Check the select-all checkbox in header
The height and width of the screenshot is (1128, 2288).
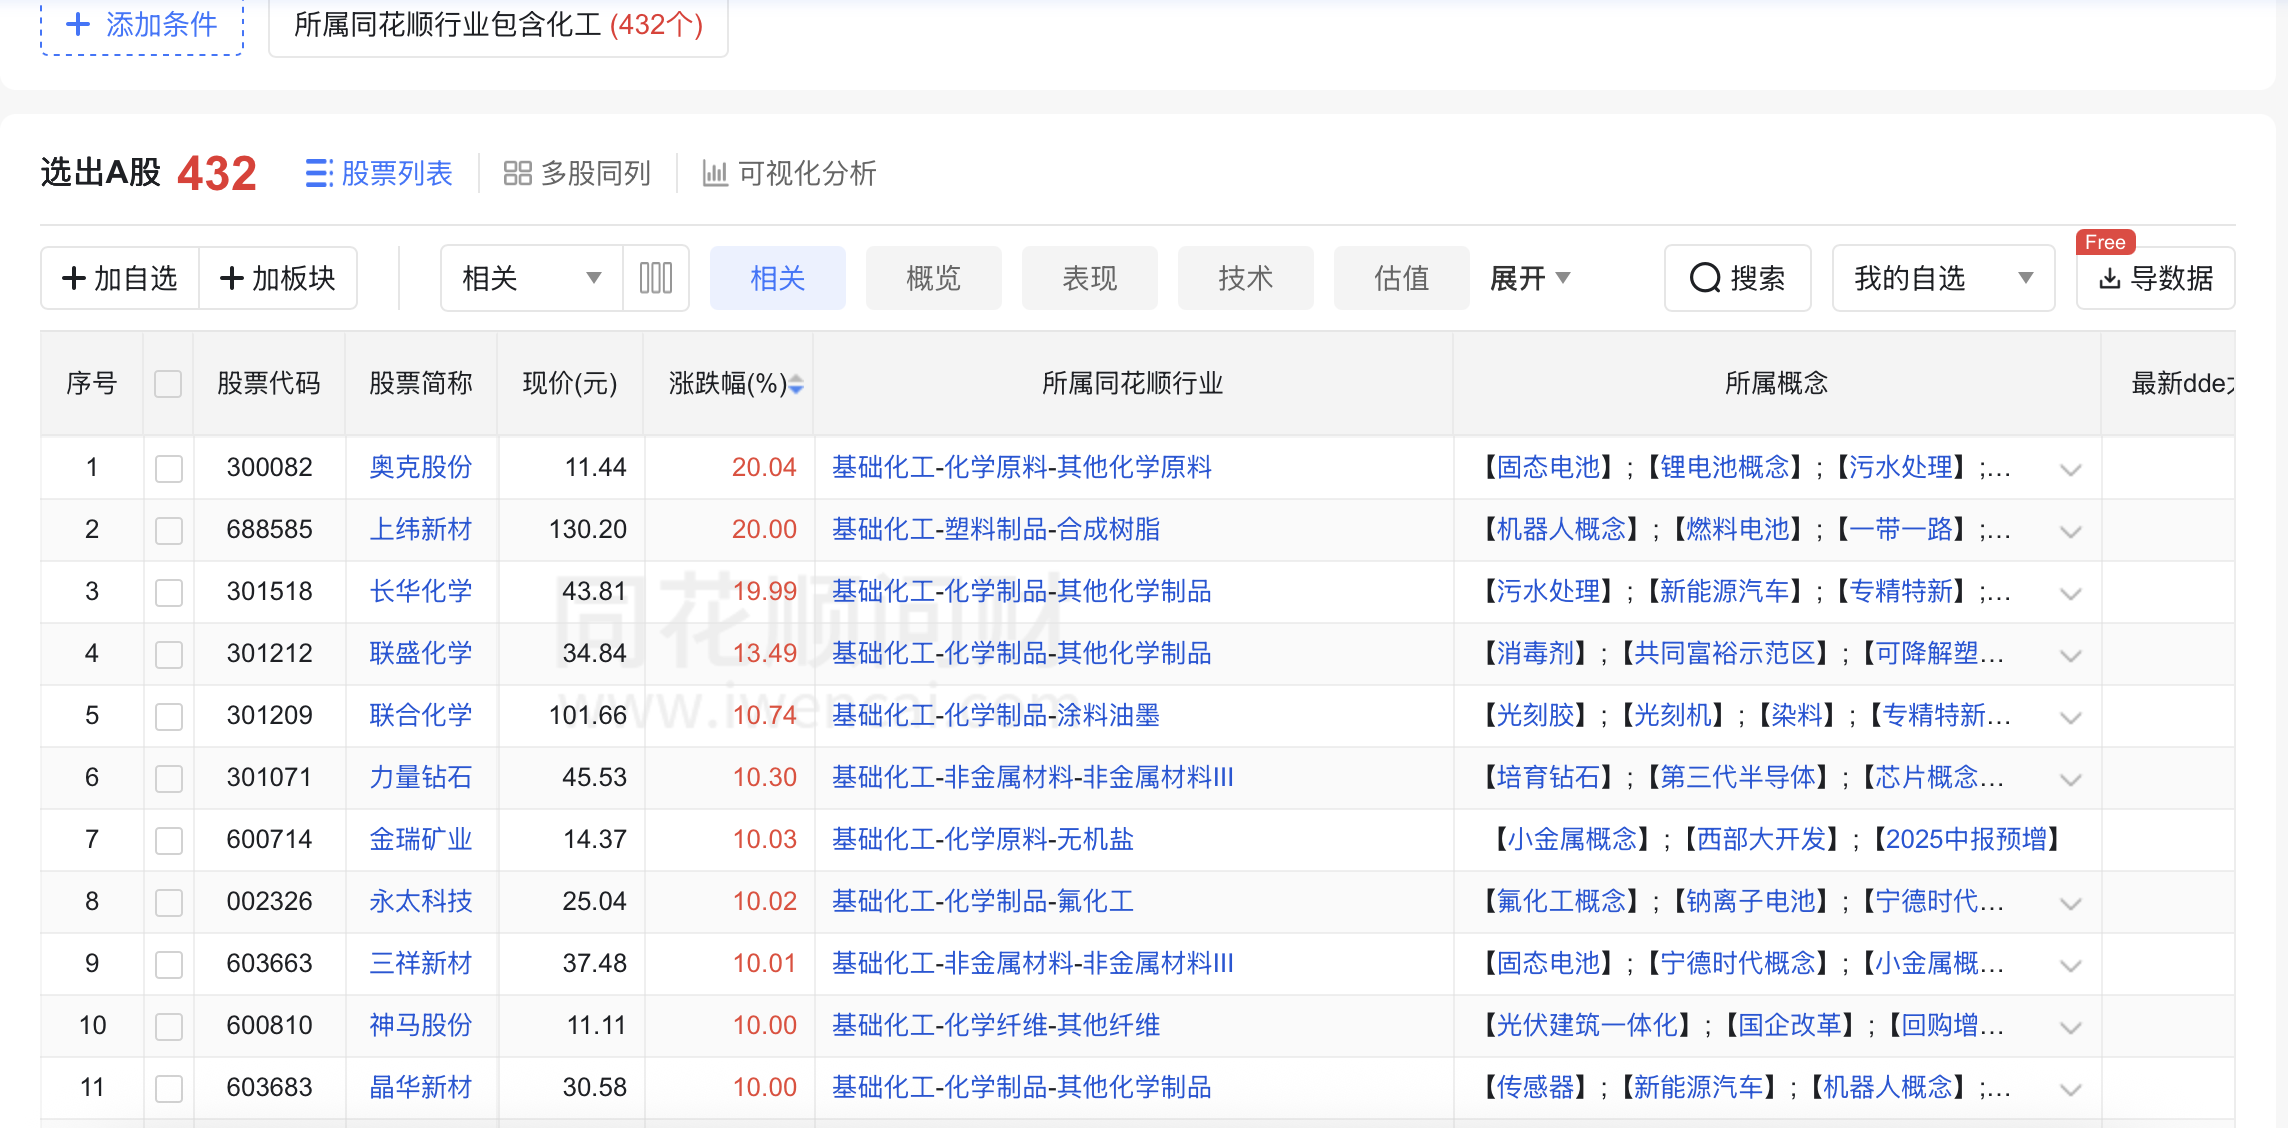168,384
